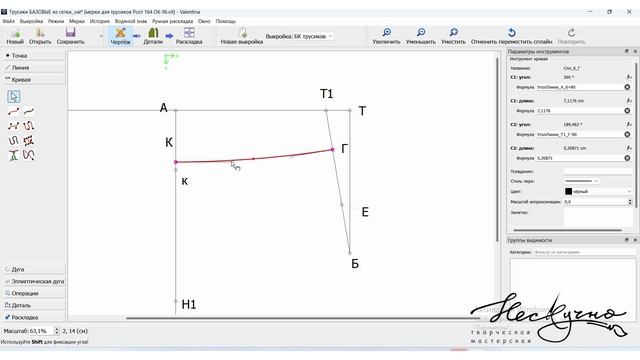This screenshot has width=640, height=360.
Task: Click the canvas vertical scrollbar
Action: tap(497, 149)
